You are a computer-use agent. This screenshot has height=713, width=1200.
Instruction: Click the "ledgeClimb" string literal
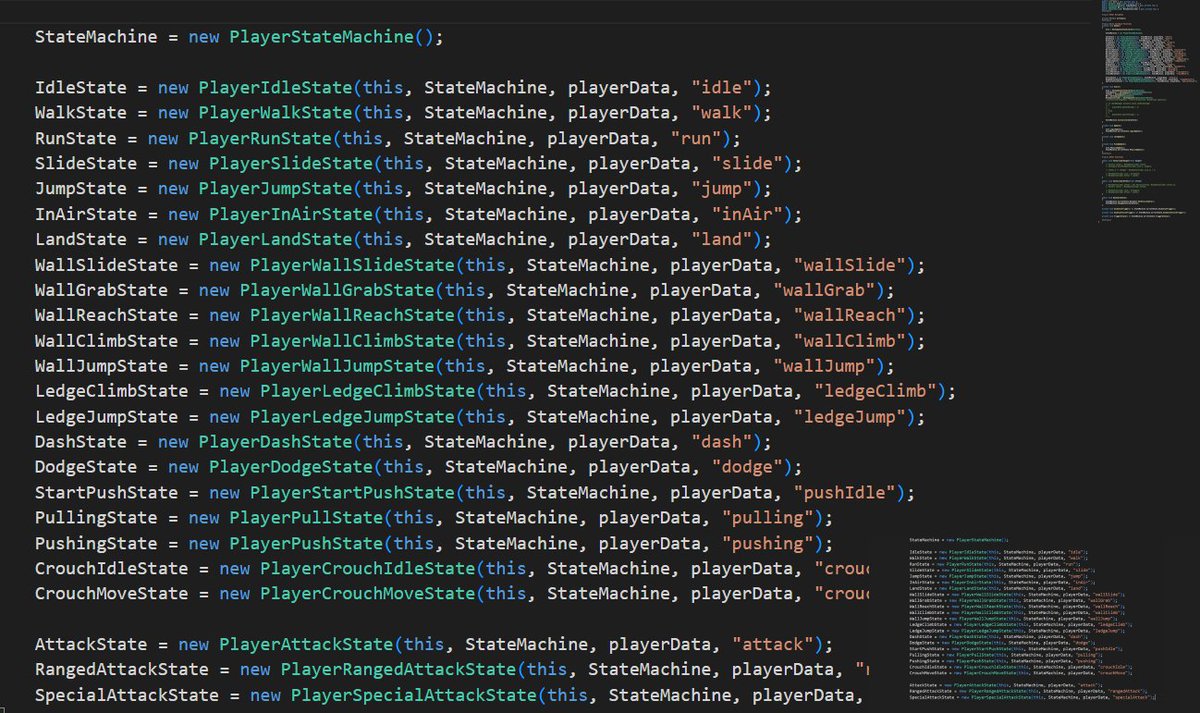click(876, 391)
